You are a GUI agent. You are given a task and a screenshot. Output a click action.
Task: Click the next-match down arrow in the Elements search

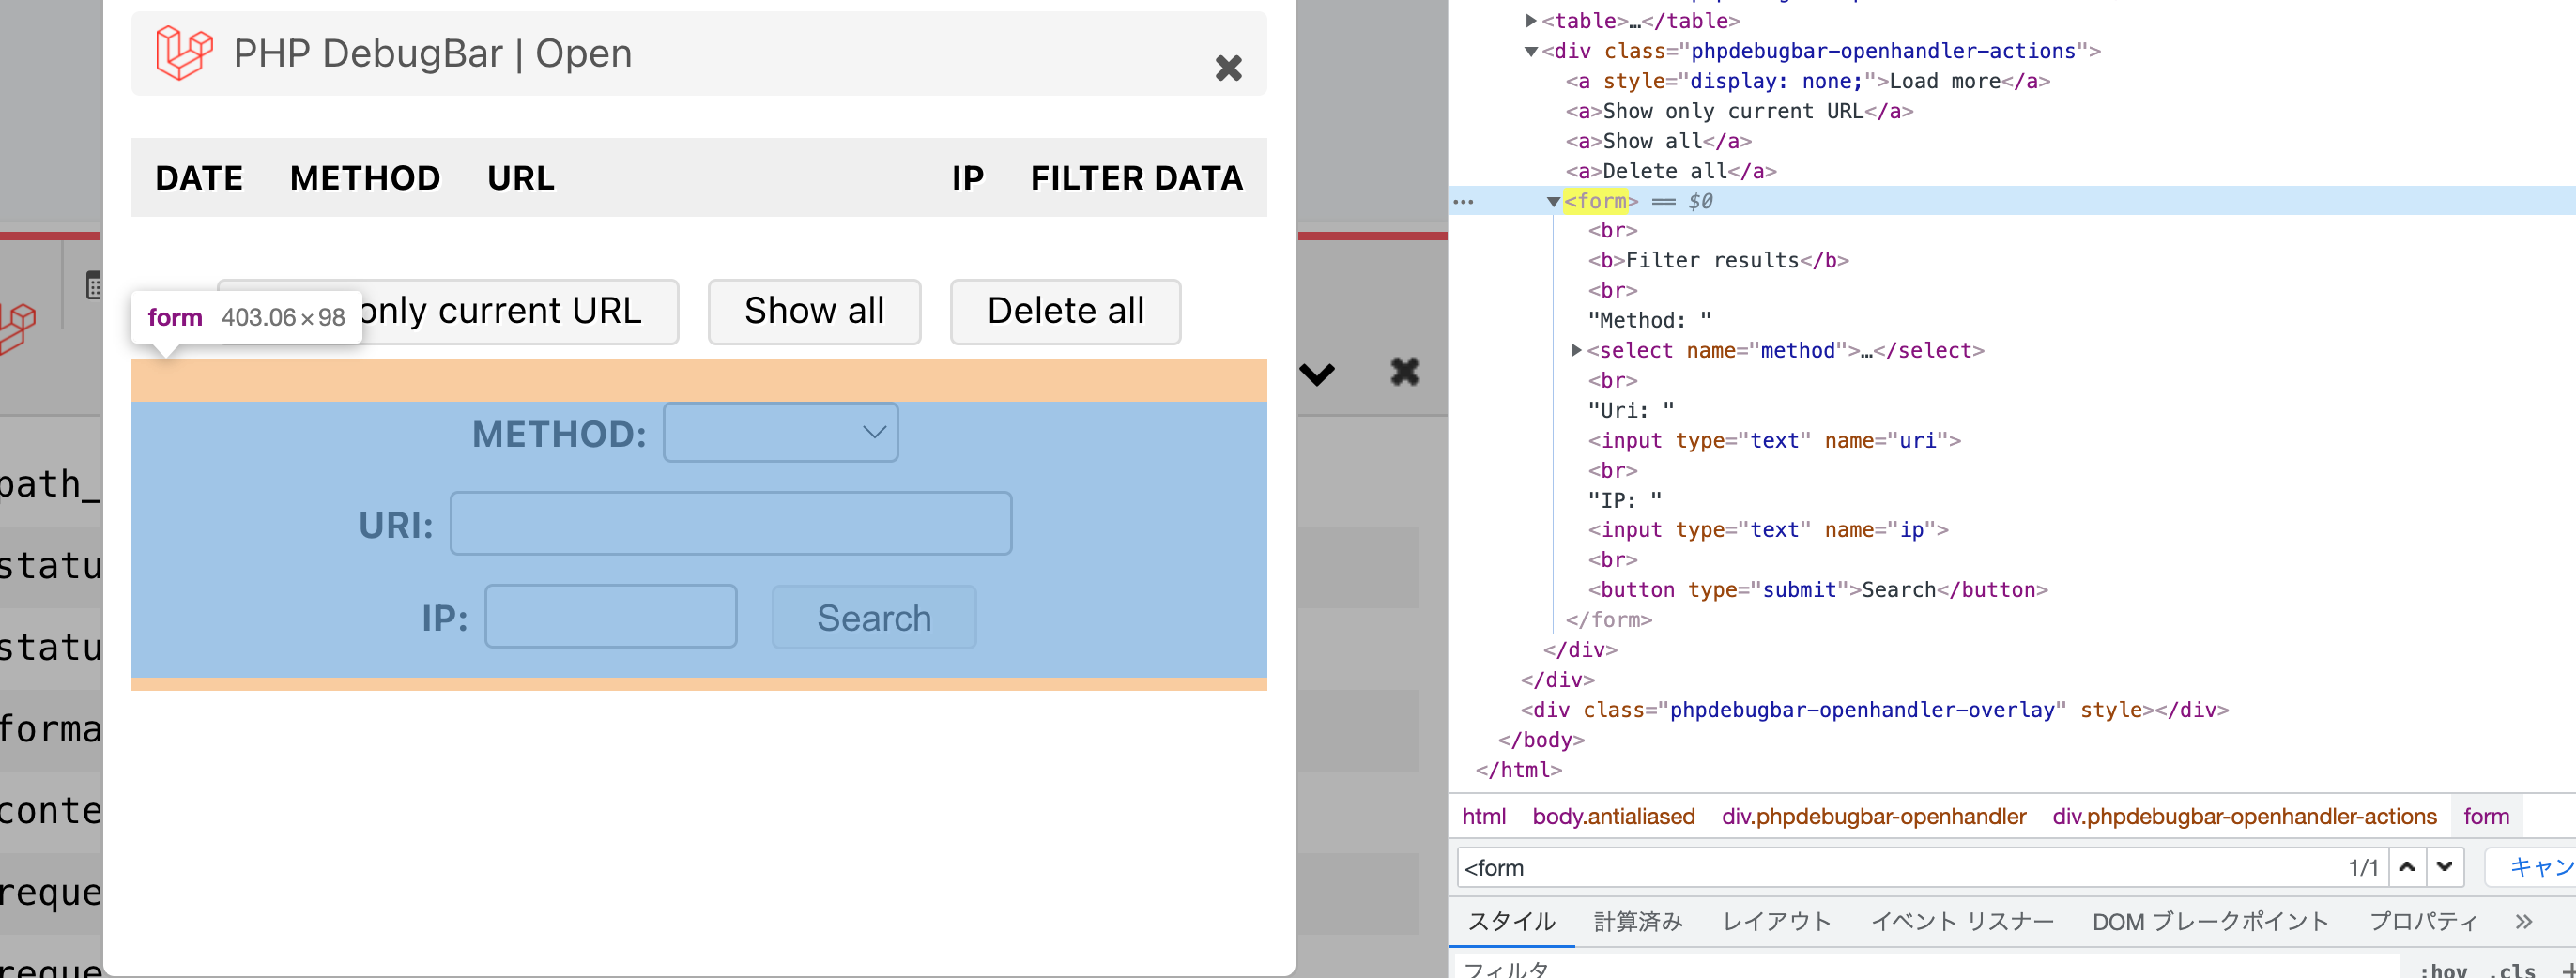click(x=2447, y=867)
